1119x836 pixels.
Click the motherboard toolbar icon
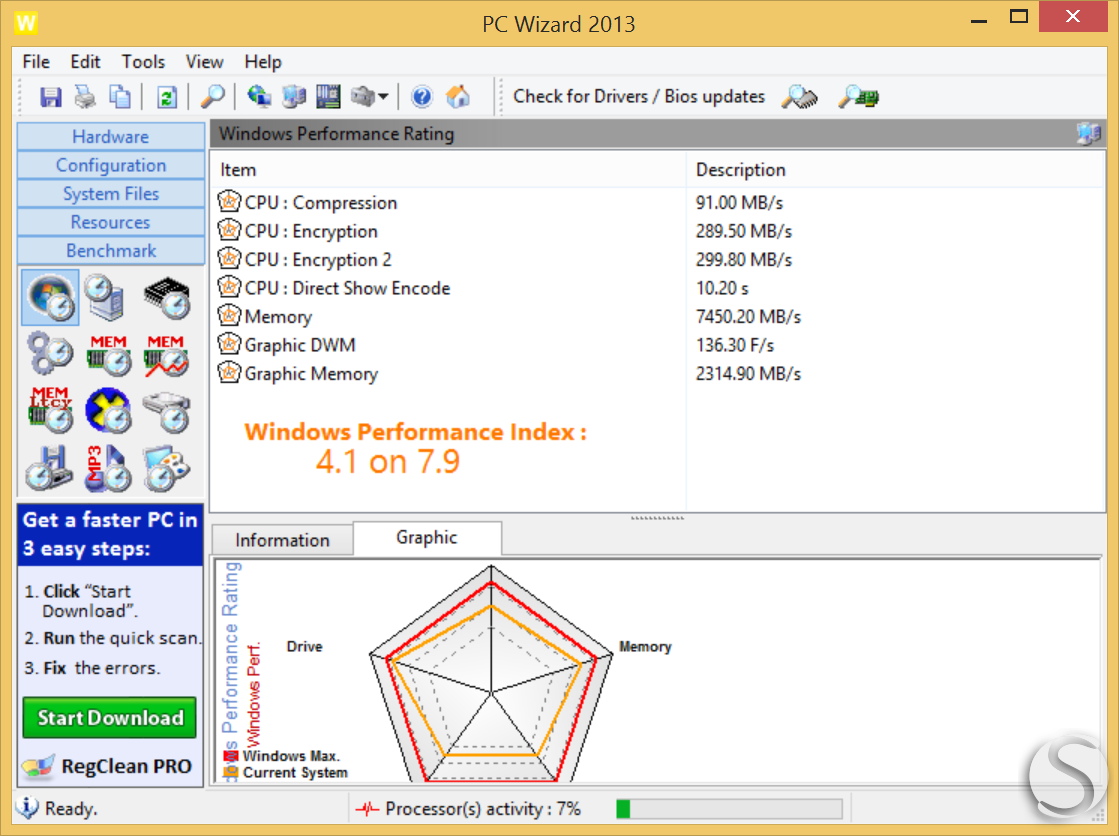(328, 96)
